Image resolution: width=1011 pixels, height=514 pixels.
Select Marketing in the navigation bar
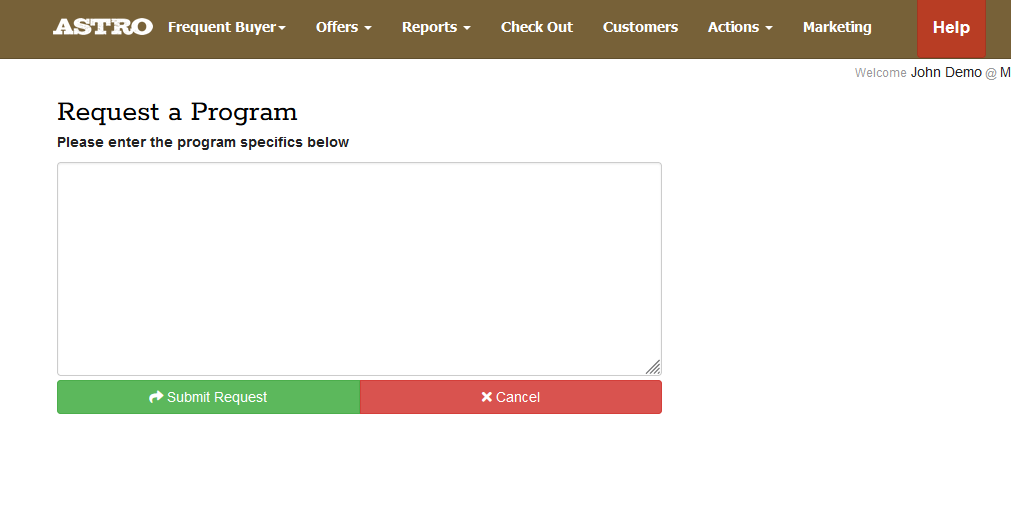pyautogui.click(x=837, y=27)
